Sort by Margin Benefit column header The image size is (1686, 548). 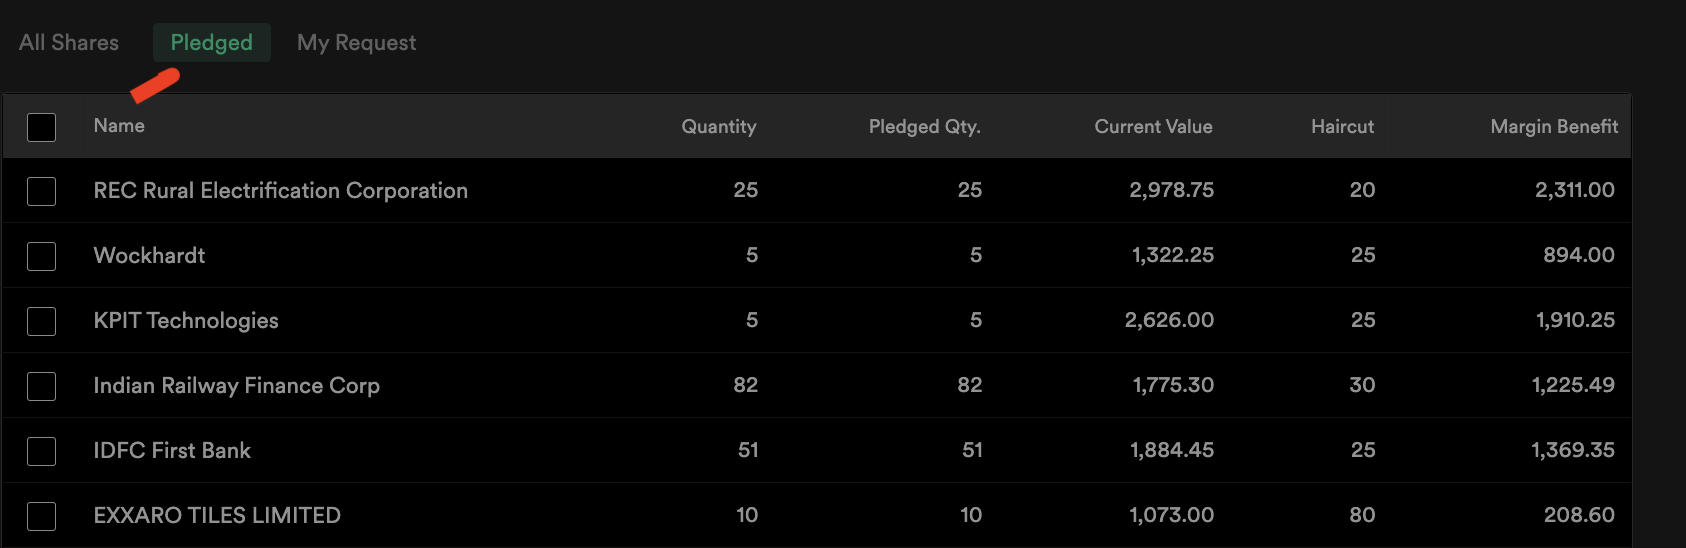click(x=1554, y=126)
